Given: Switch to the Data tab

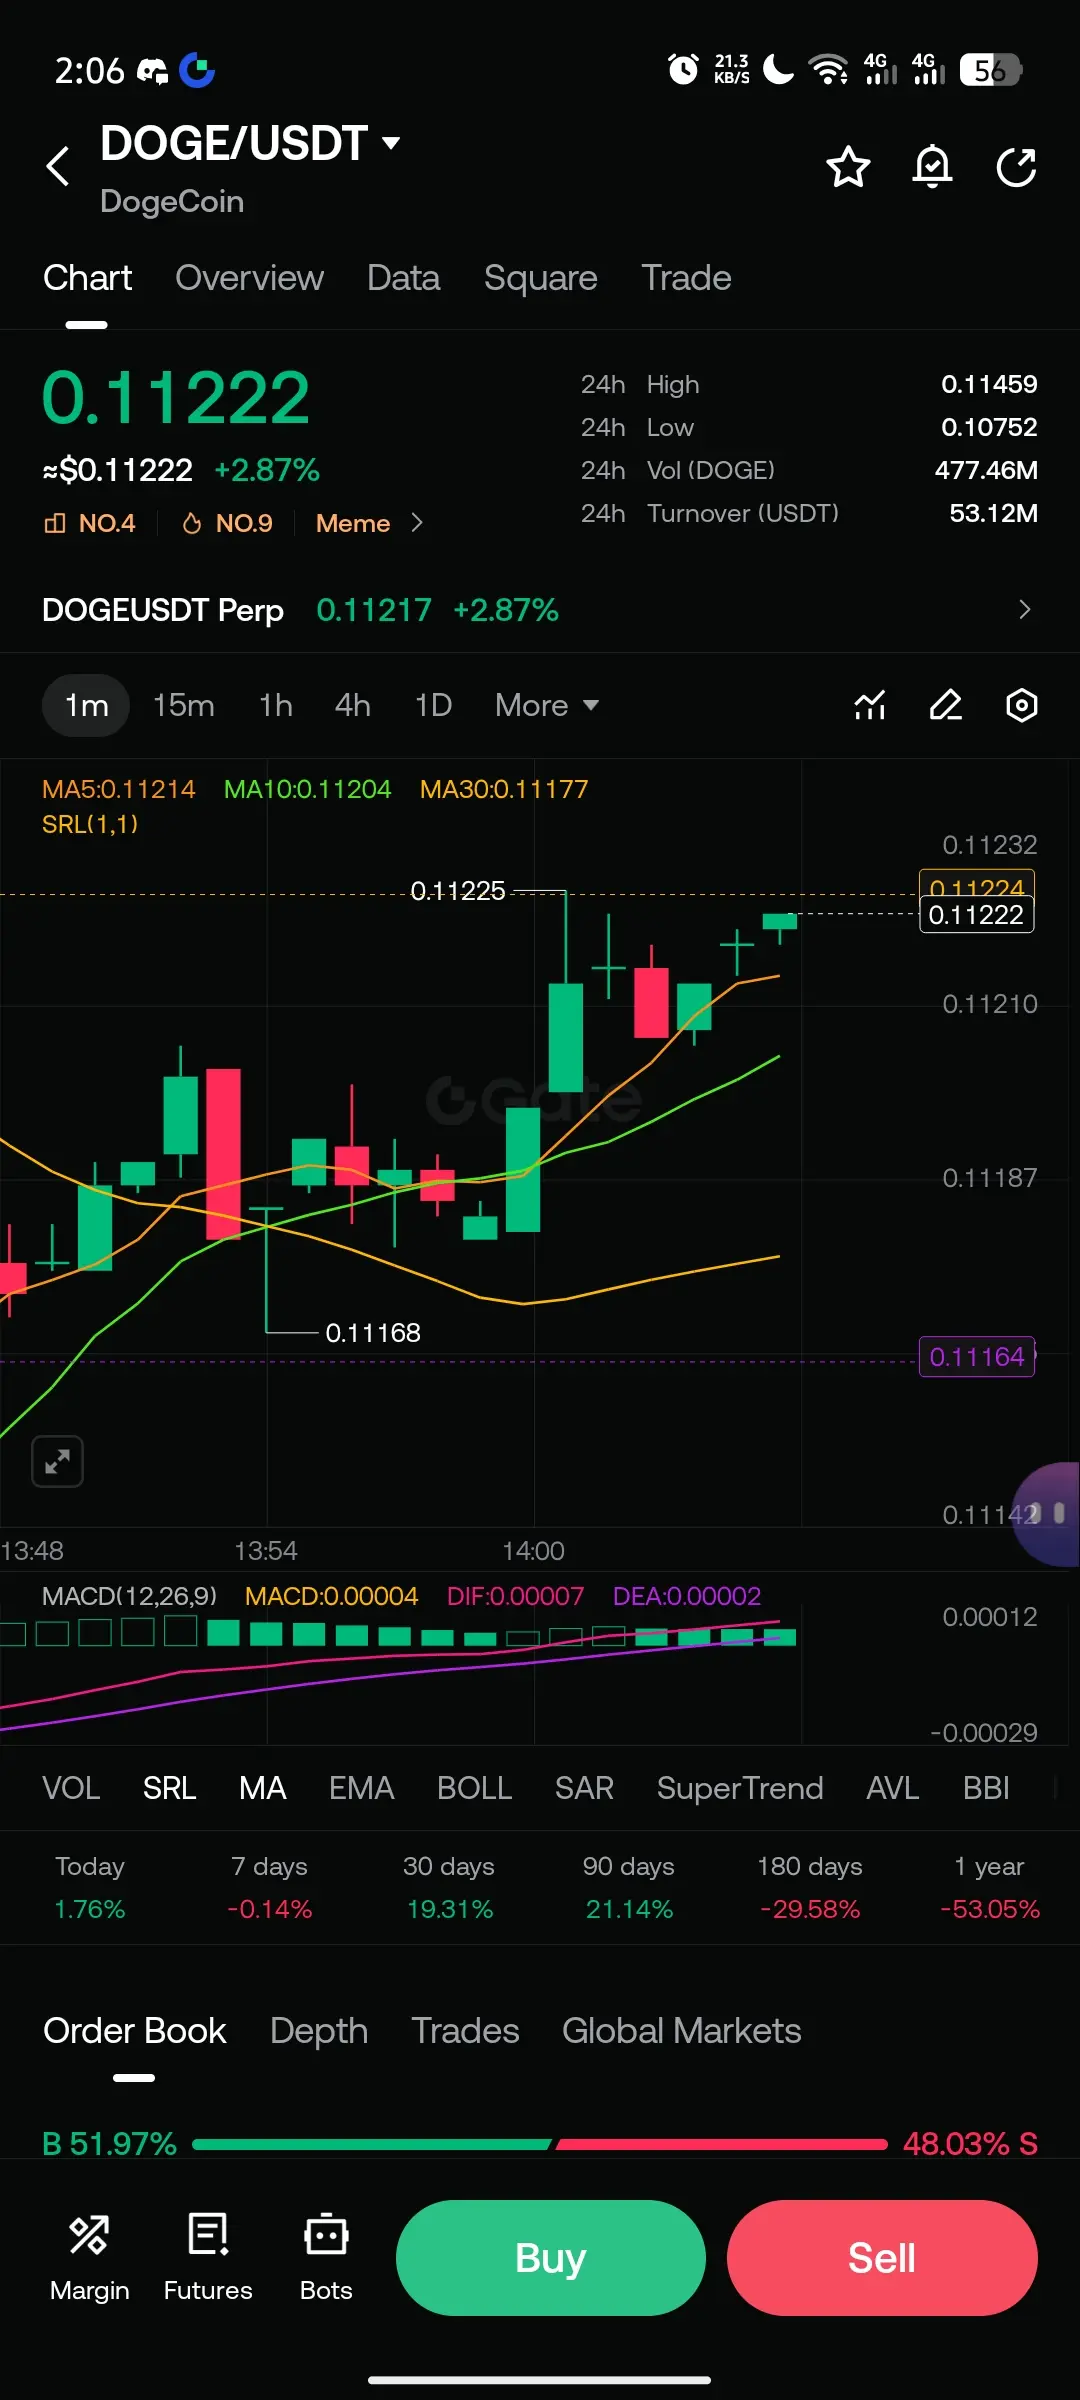Looking at the screenshot, I should [x=403, y=278].
